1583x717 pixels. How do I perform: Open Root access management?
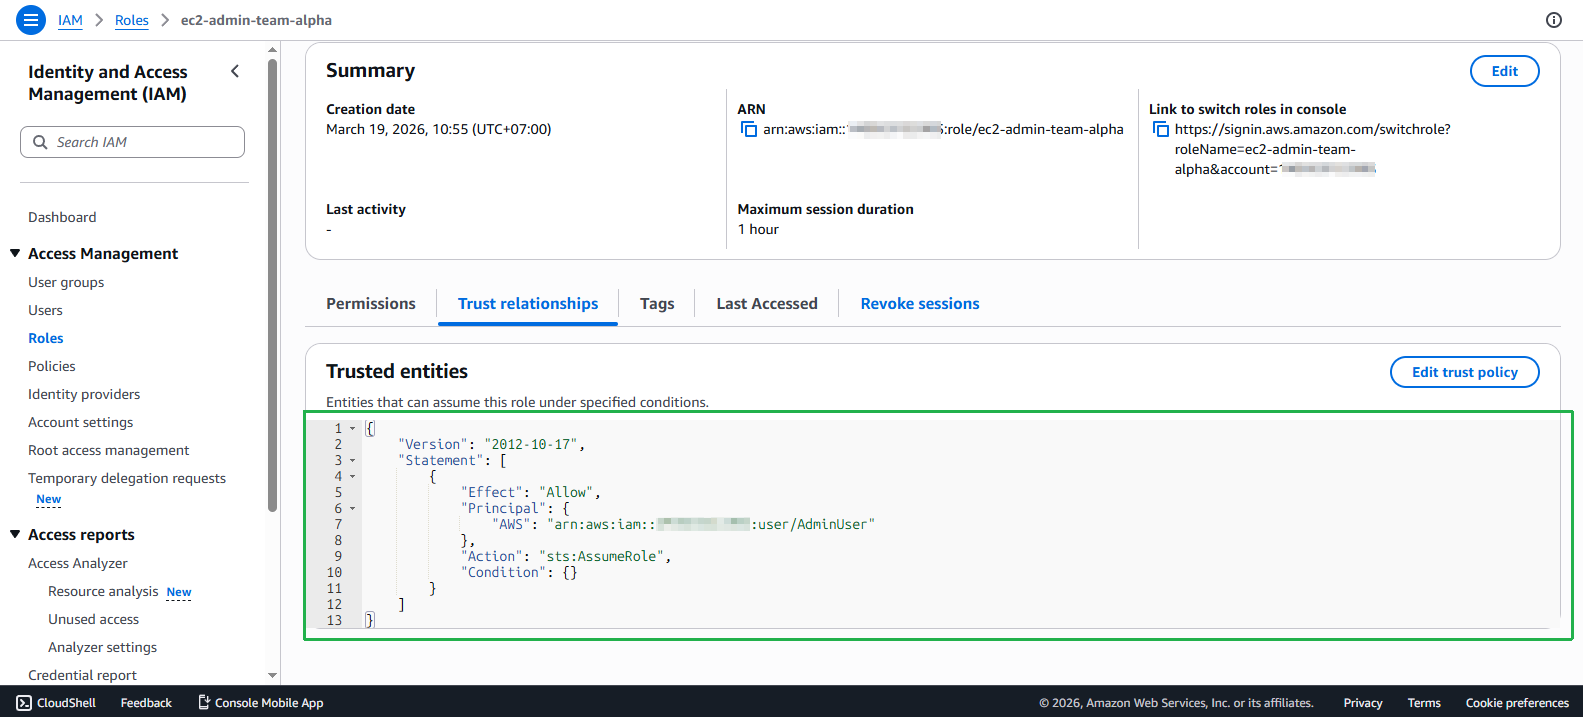click(108, 450)
